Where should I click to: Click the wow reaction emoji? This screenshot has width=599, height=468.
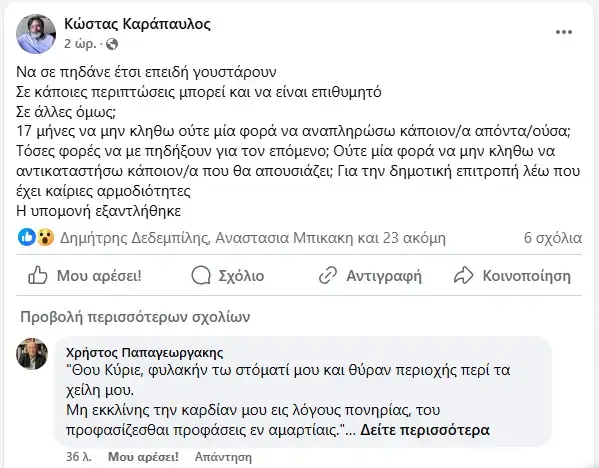click(45, 237)
